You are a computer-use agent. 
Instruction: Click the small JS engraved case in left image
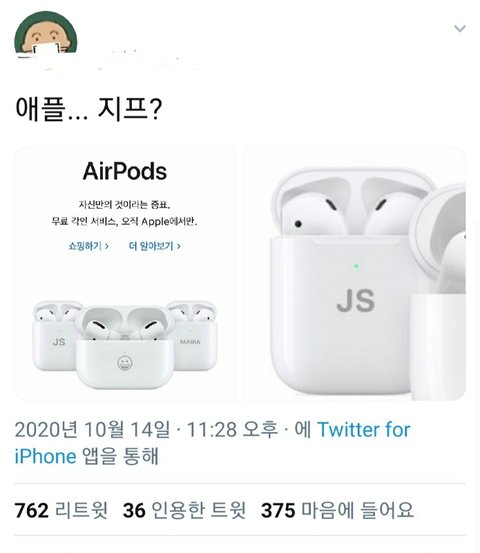click(x=56, y=335)
